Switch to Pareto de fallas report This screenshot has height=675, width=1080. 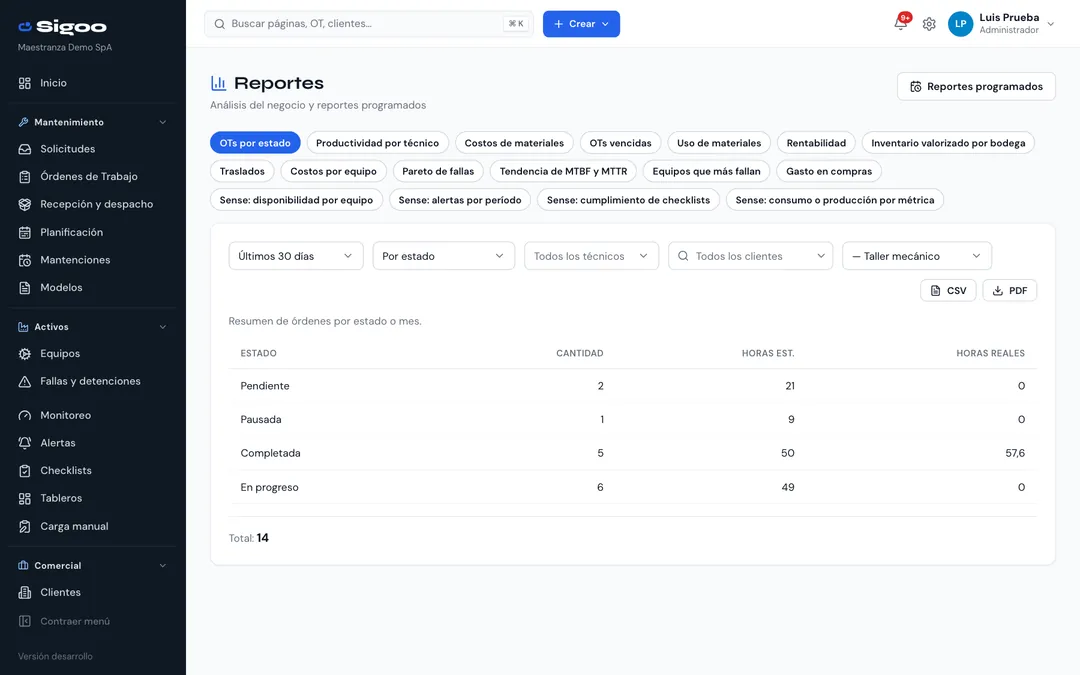(x=438, y=172)
